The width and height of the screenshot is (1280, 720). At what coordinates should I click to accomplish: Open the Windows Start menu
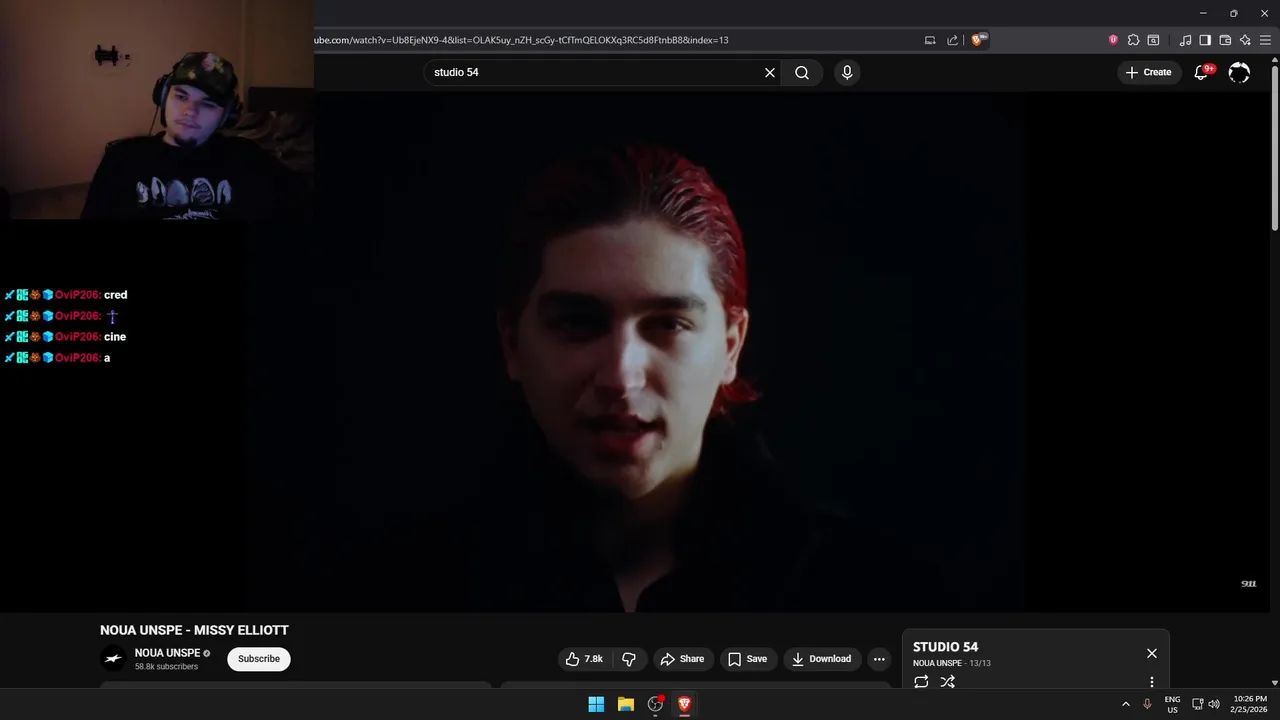(596, 704)
